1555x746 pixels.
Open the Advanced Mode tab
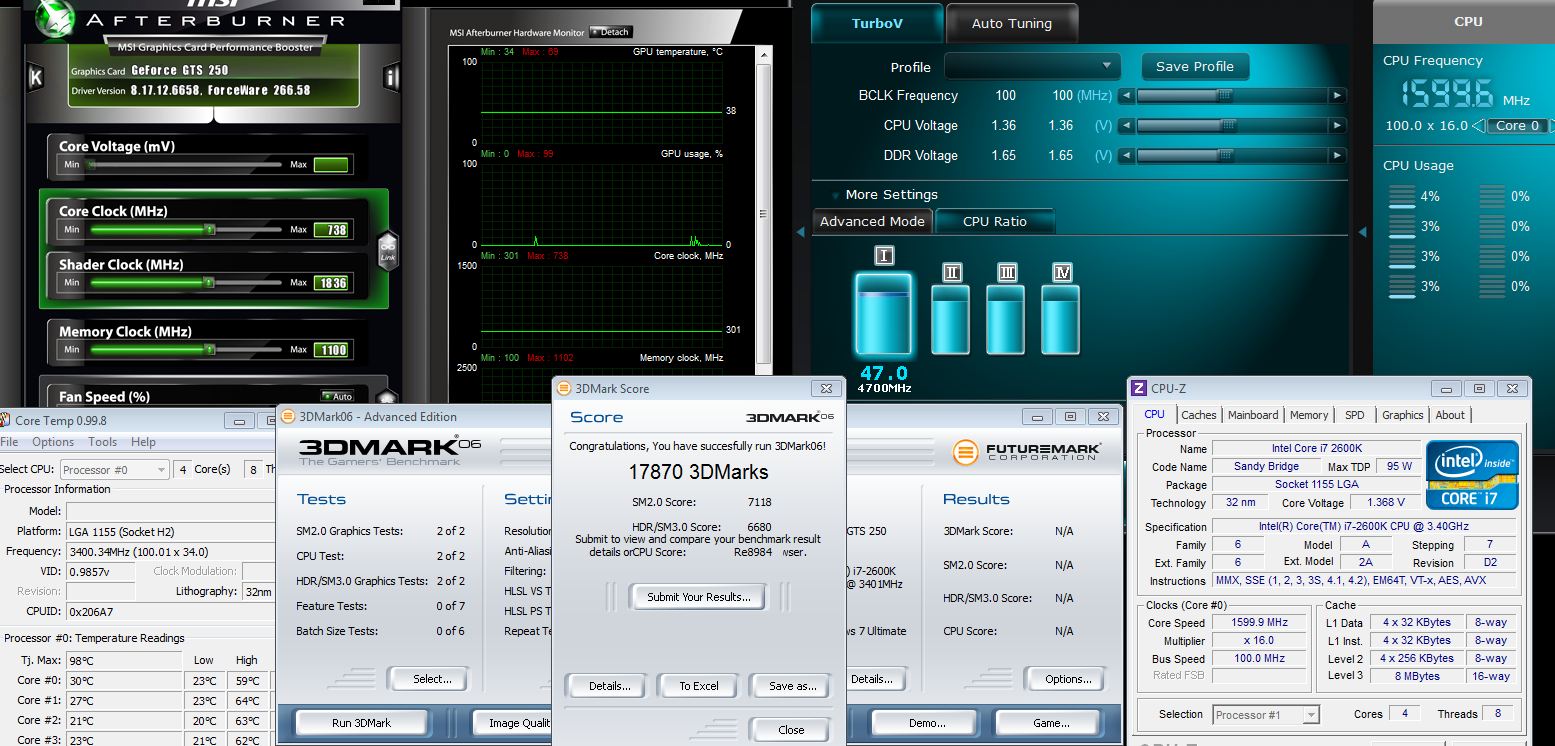[x=872, y=221]
